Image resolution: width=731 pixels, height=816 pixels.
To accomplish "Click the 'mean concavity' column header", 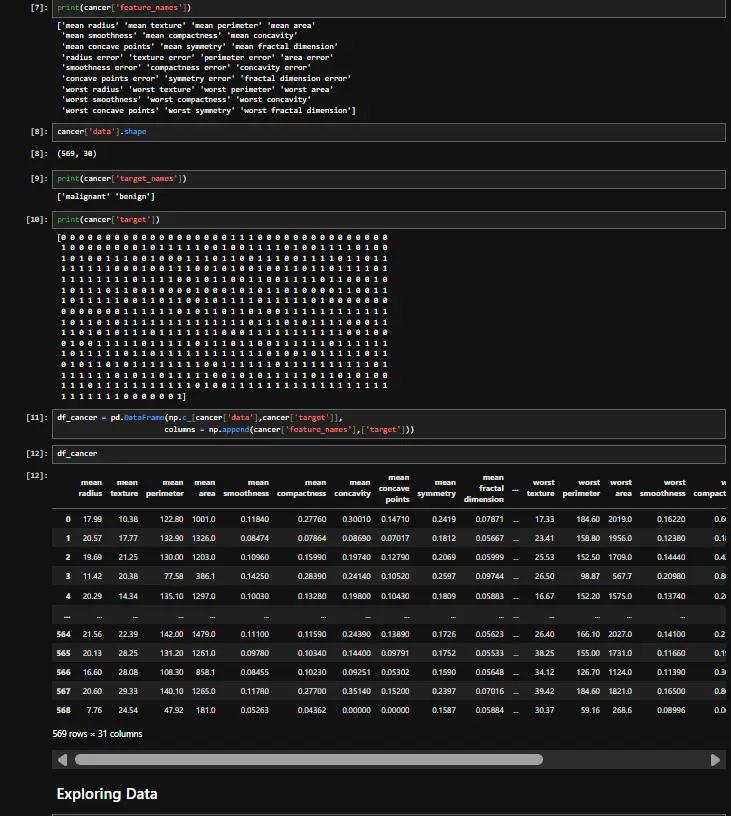I will click(352, 488).
